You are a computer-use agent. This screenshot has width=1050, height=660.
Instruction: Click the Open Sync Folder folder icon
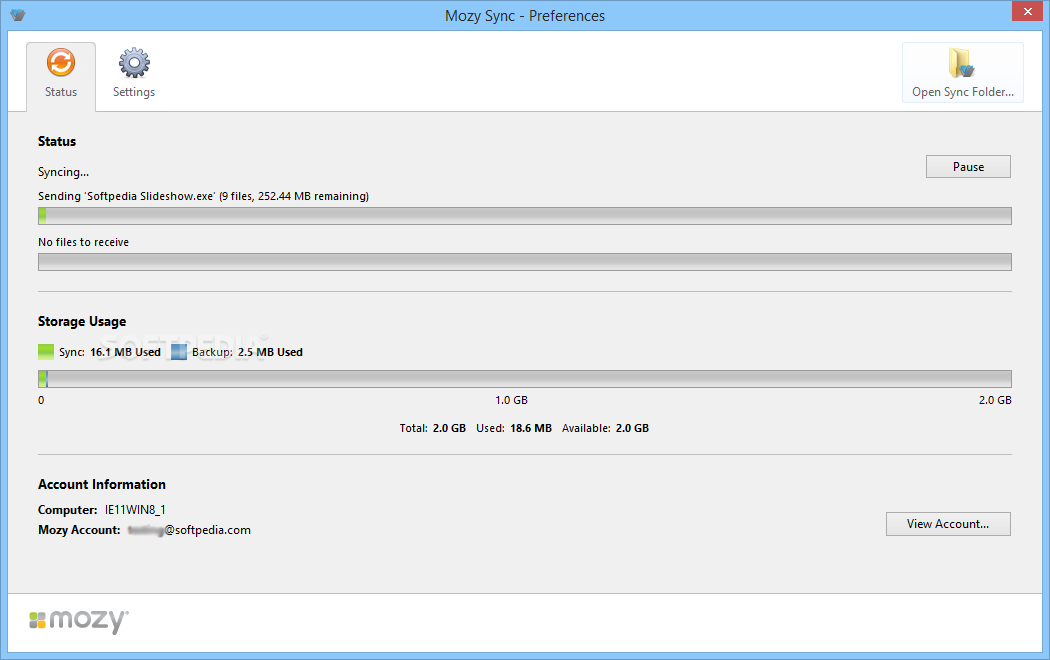(962, 63)
